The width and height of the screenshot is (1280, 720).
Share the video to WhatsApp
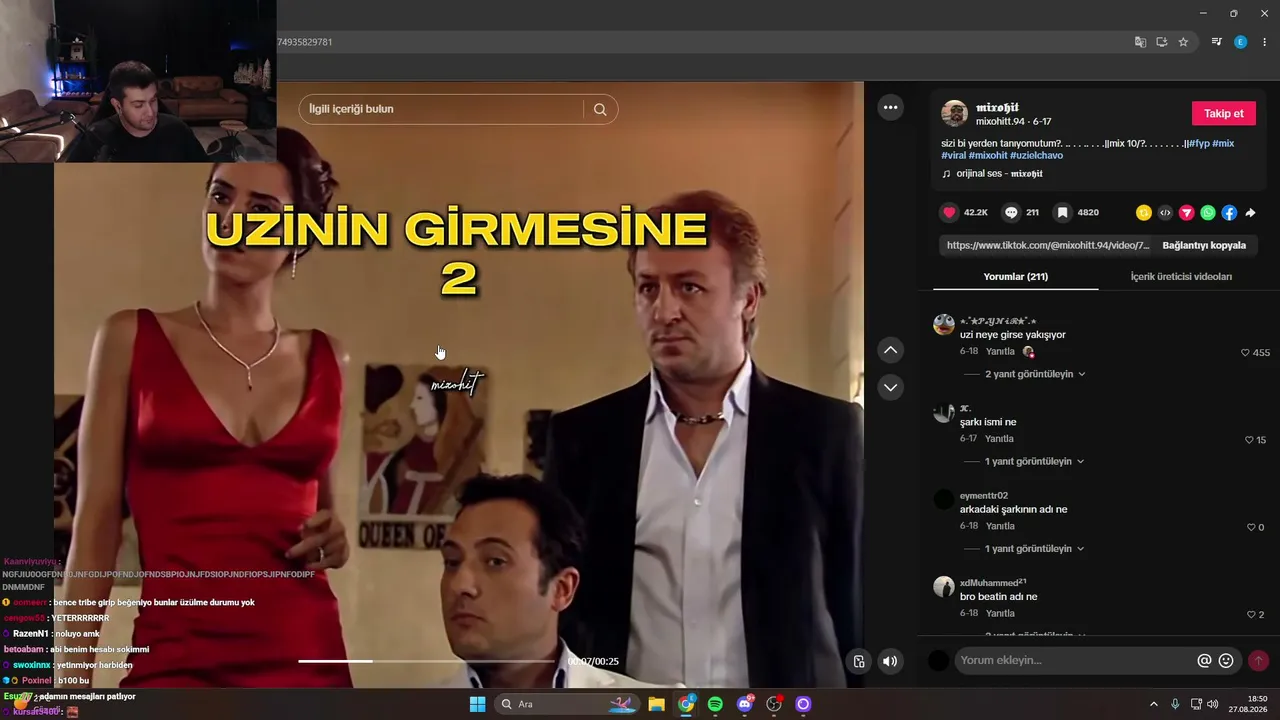coord(1208,213)
